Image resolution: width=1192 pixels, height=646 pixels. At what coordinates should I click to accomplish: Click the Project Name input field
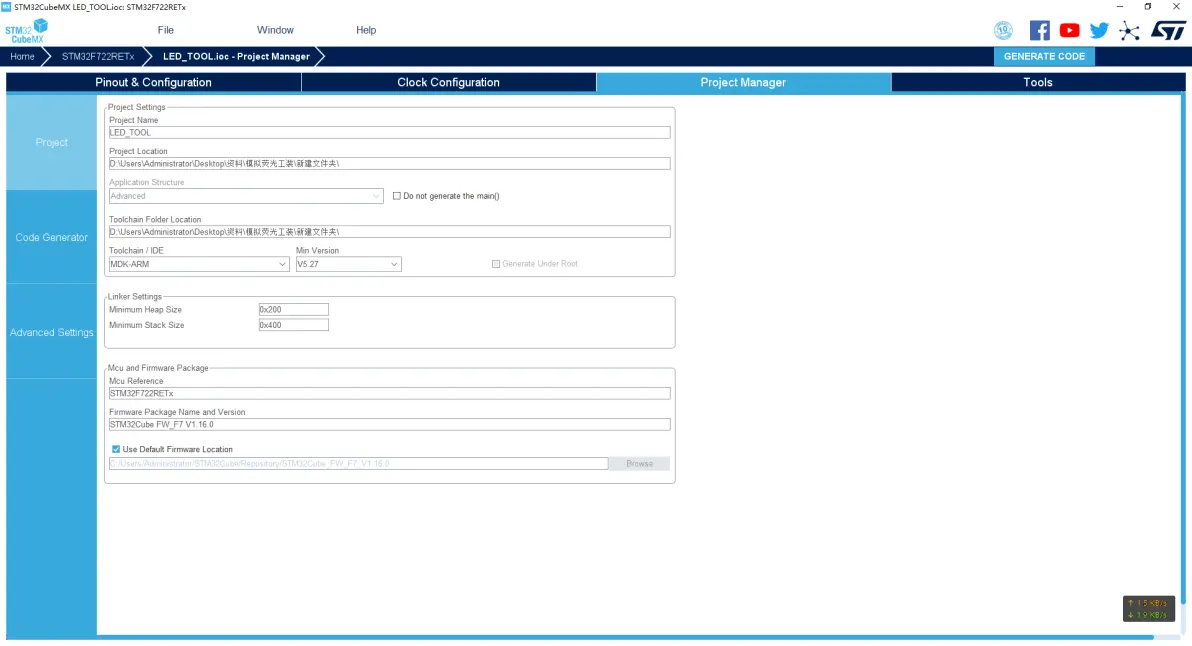pyautogui.click(x=389, y=132)
